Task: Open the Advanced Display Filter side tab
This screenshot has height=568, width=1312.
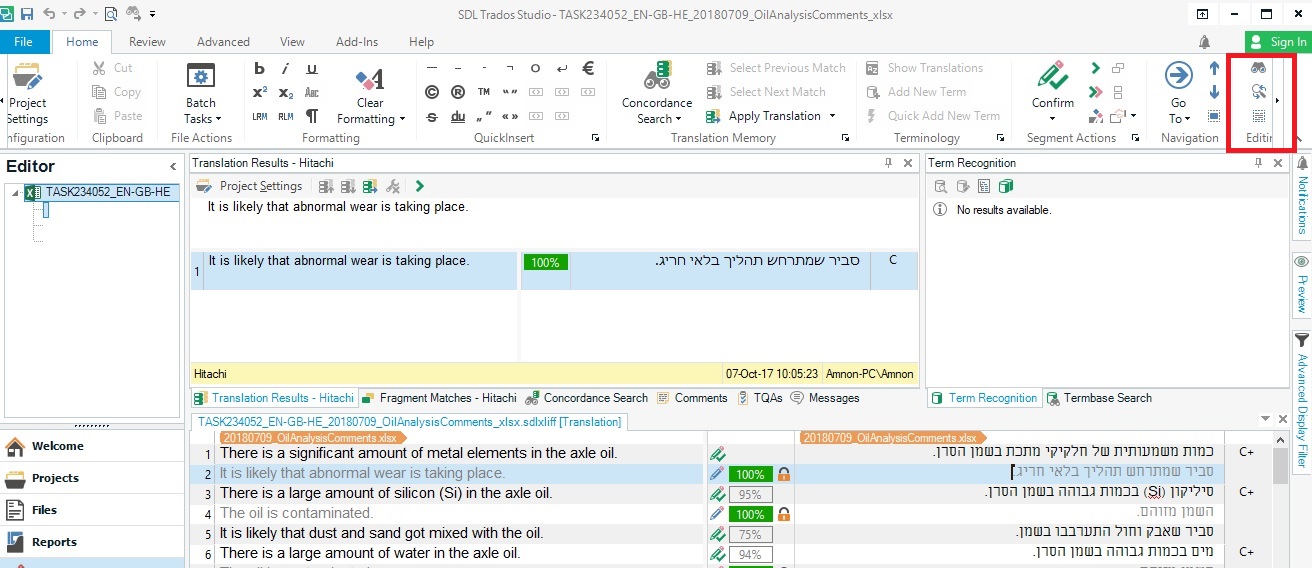Action: click(x=1302, y=400)
